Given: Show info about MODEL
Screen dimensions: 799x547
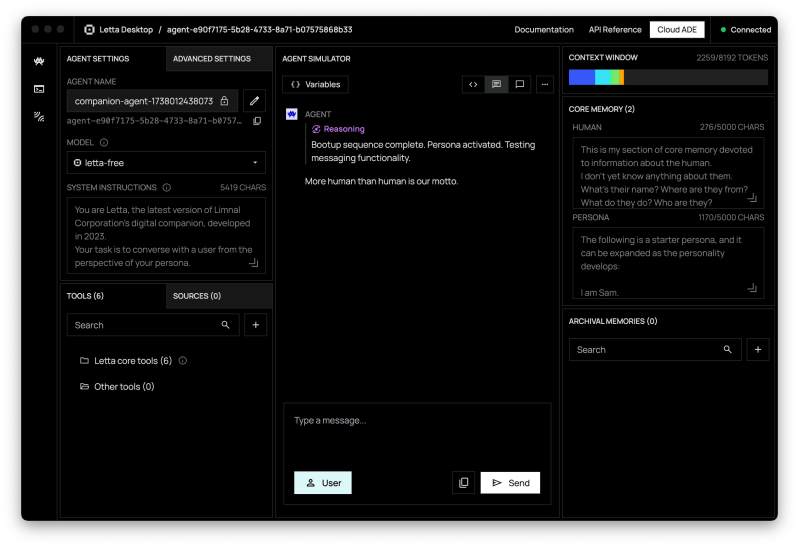Looking at the screenshot, I should pyautogui.click(x=104, y=142).
